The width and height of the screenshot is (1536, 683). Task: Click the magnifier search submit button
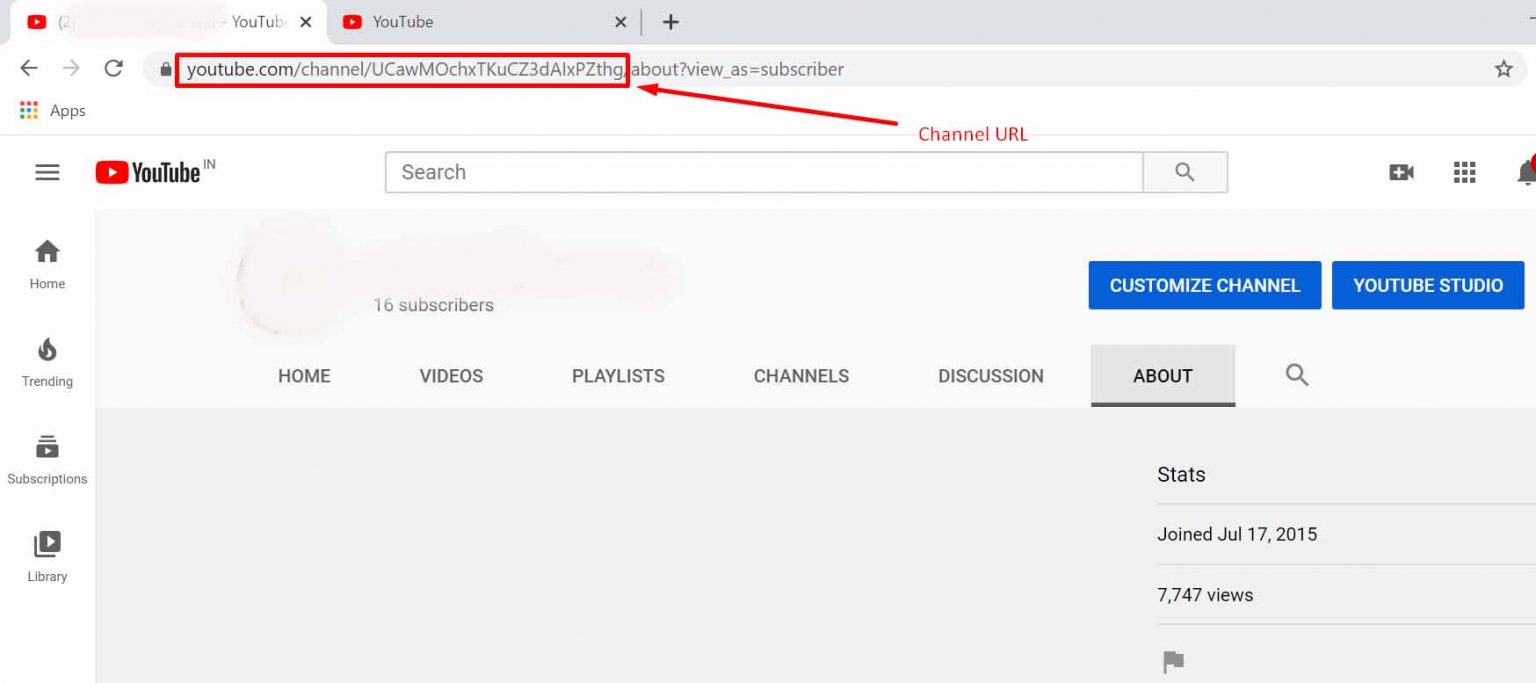1185,172
